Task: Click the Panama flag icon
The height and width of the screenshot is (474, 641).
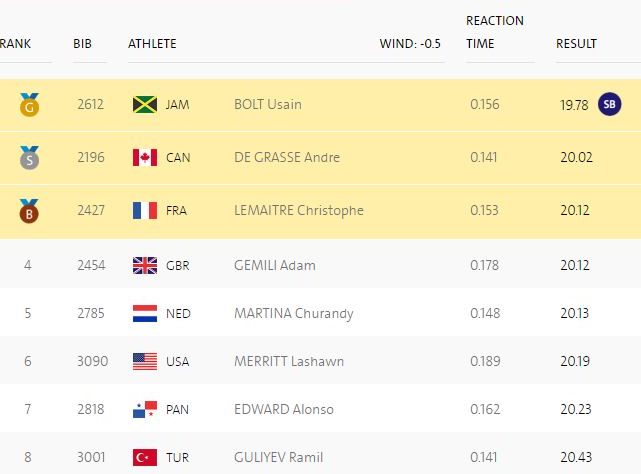Action: [x=145, y=409]
